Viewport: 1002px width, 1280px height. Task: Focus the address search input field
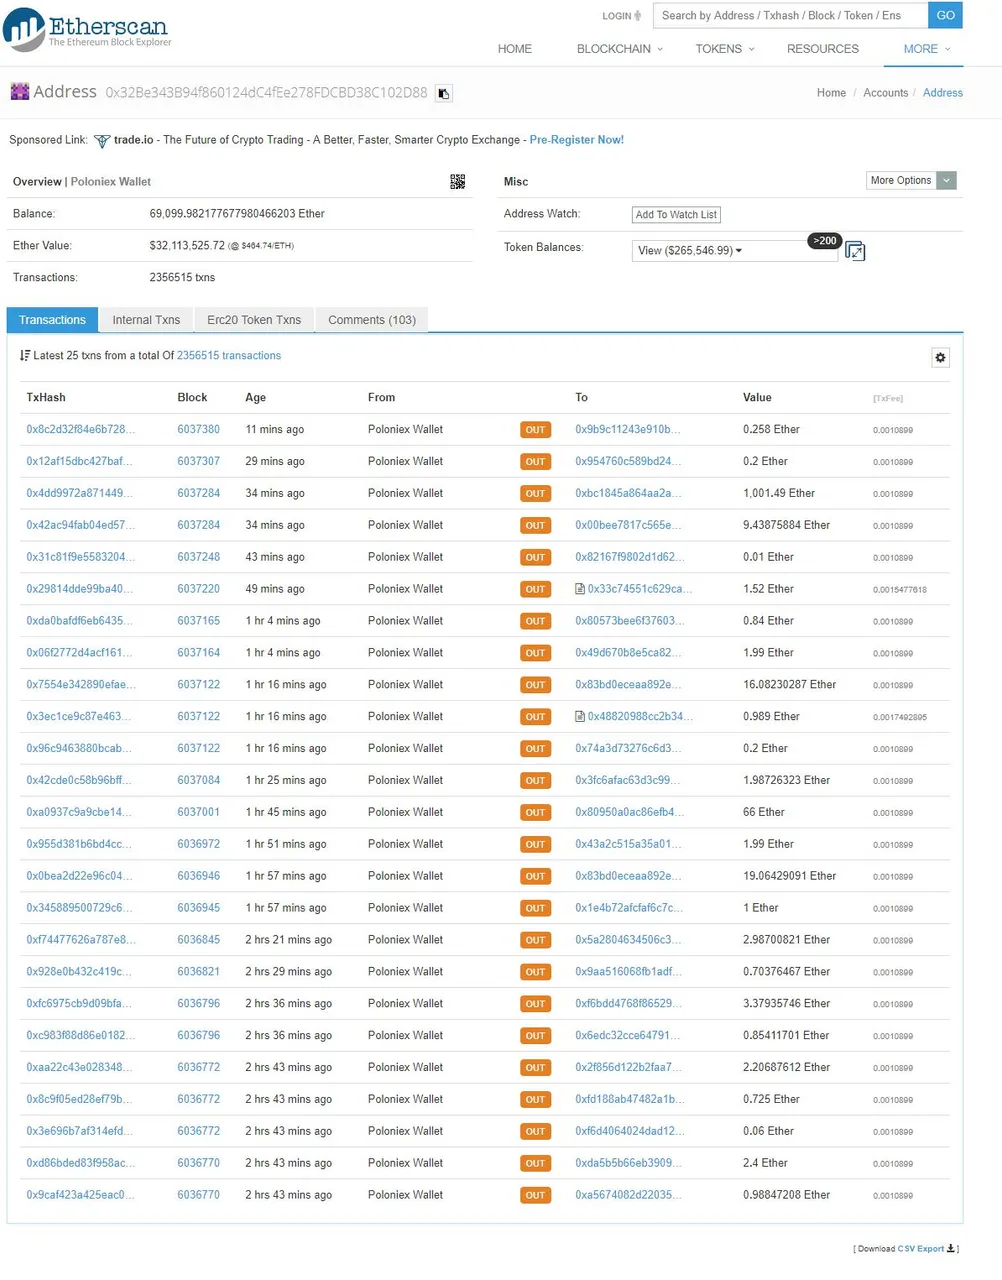click(x=790, y=15)
